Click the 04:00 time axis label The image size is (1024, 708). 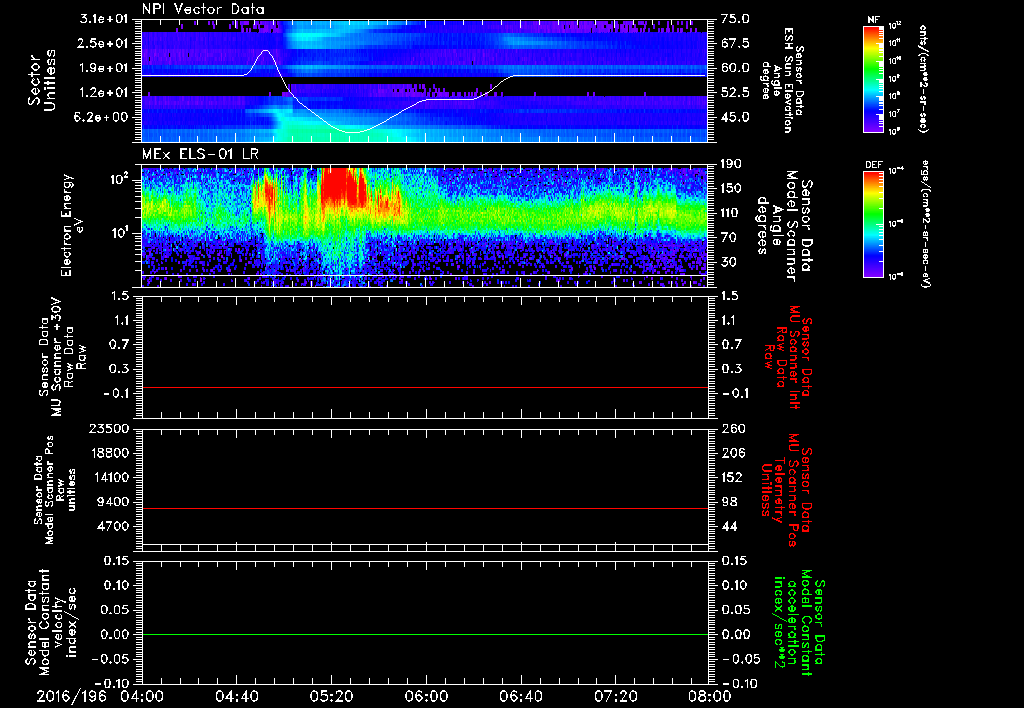[x=142, y=695]
